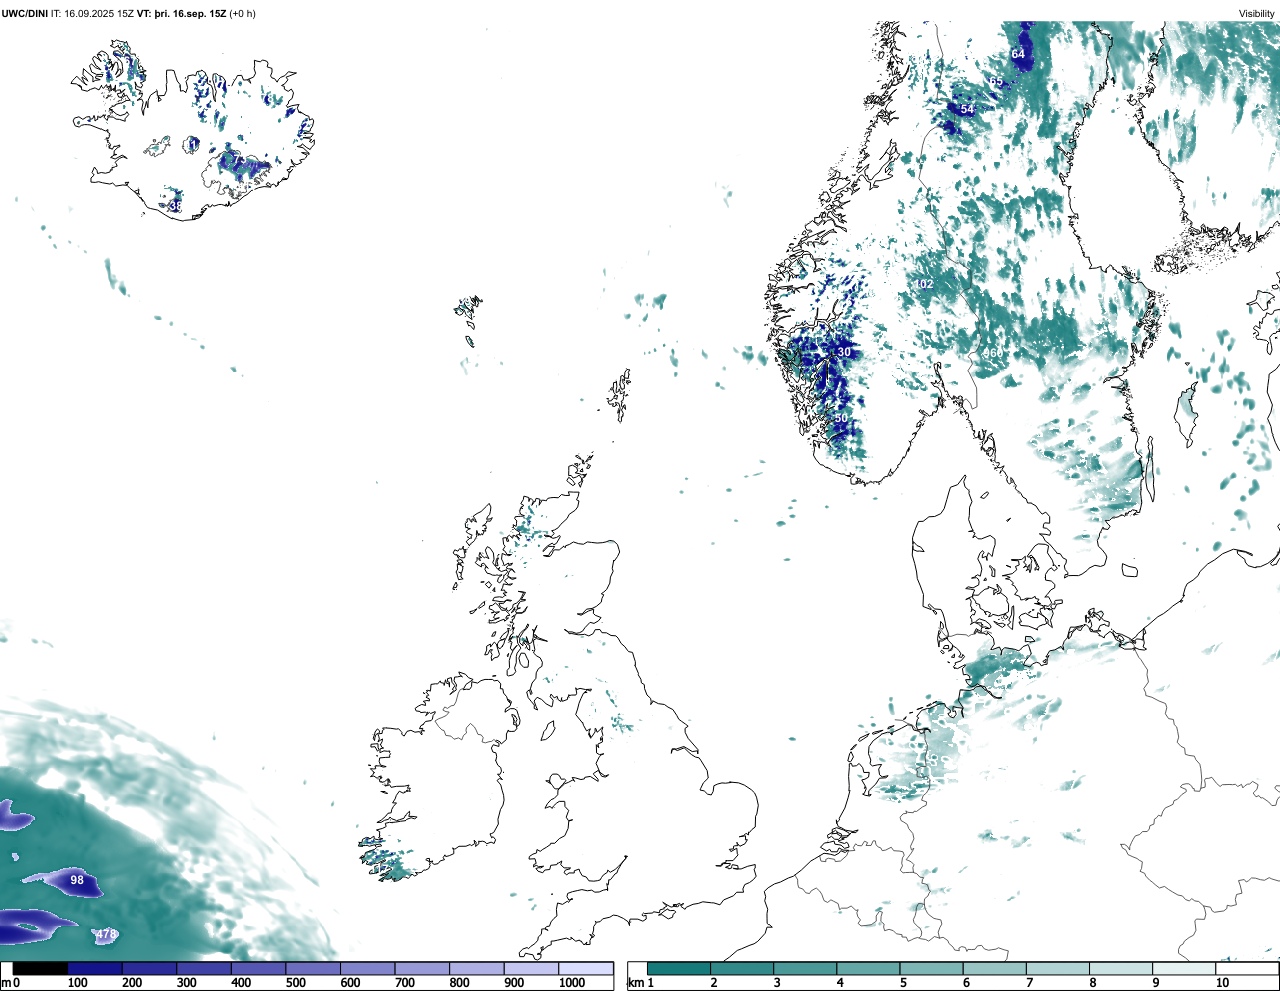This screenshot has width=1280, height=991.
Task: Click the 'm' unit label on the legend
Action: (5, 983)
